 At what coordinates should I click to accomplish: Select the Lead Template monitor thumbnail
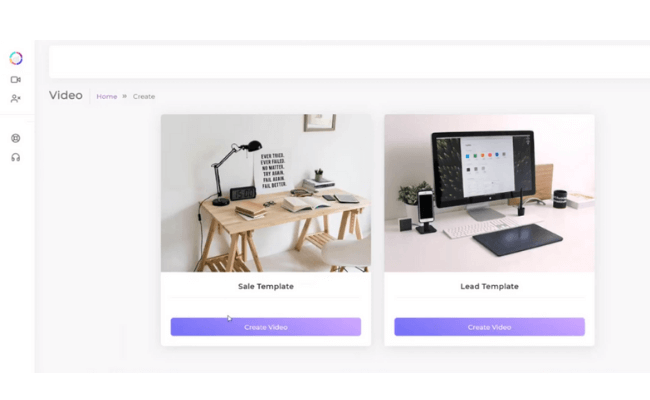490,193
